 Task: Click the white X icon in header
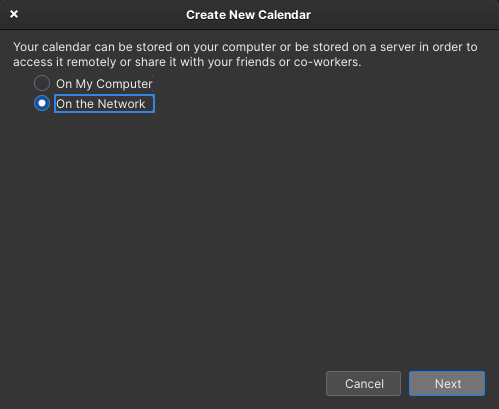[14, 14]
